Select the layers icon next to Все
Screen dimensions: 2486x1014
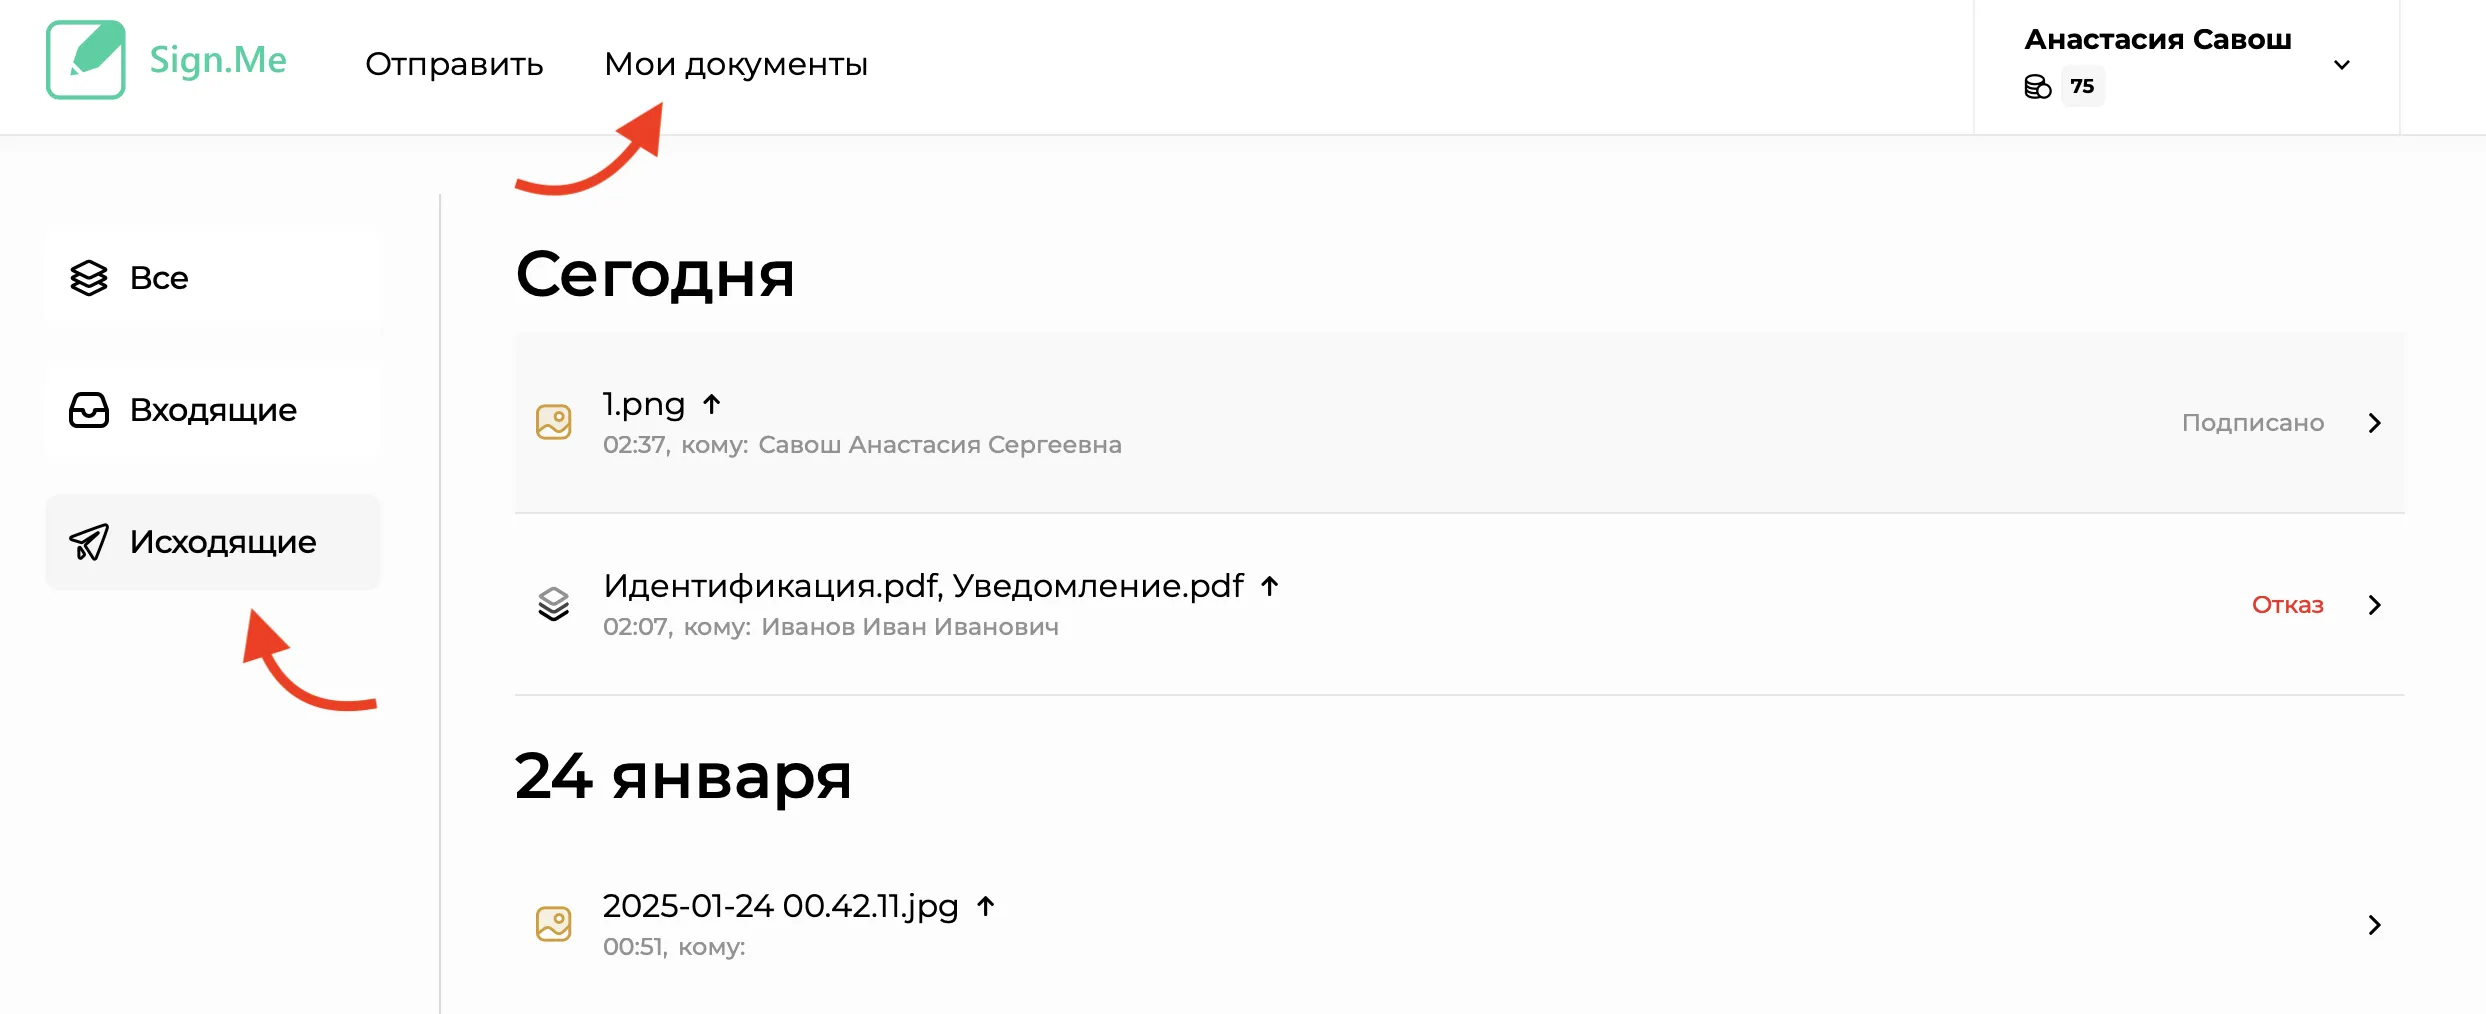click(89, 278)
